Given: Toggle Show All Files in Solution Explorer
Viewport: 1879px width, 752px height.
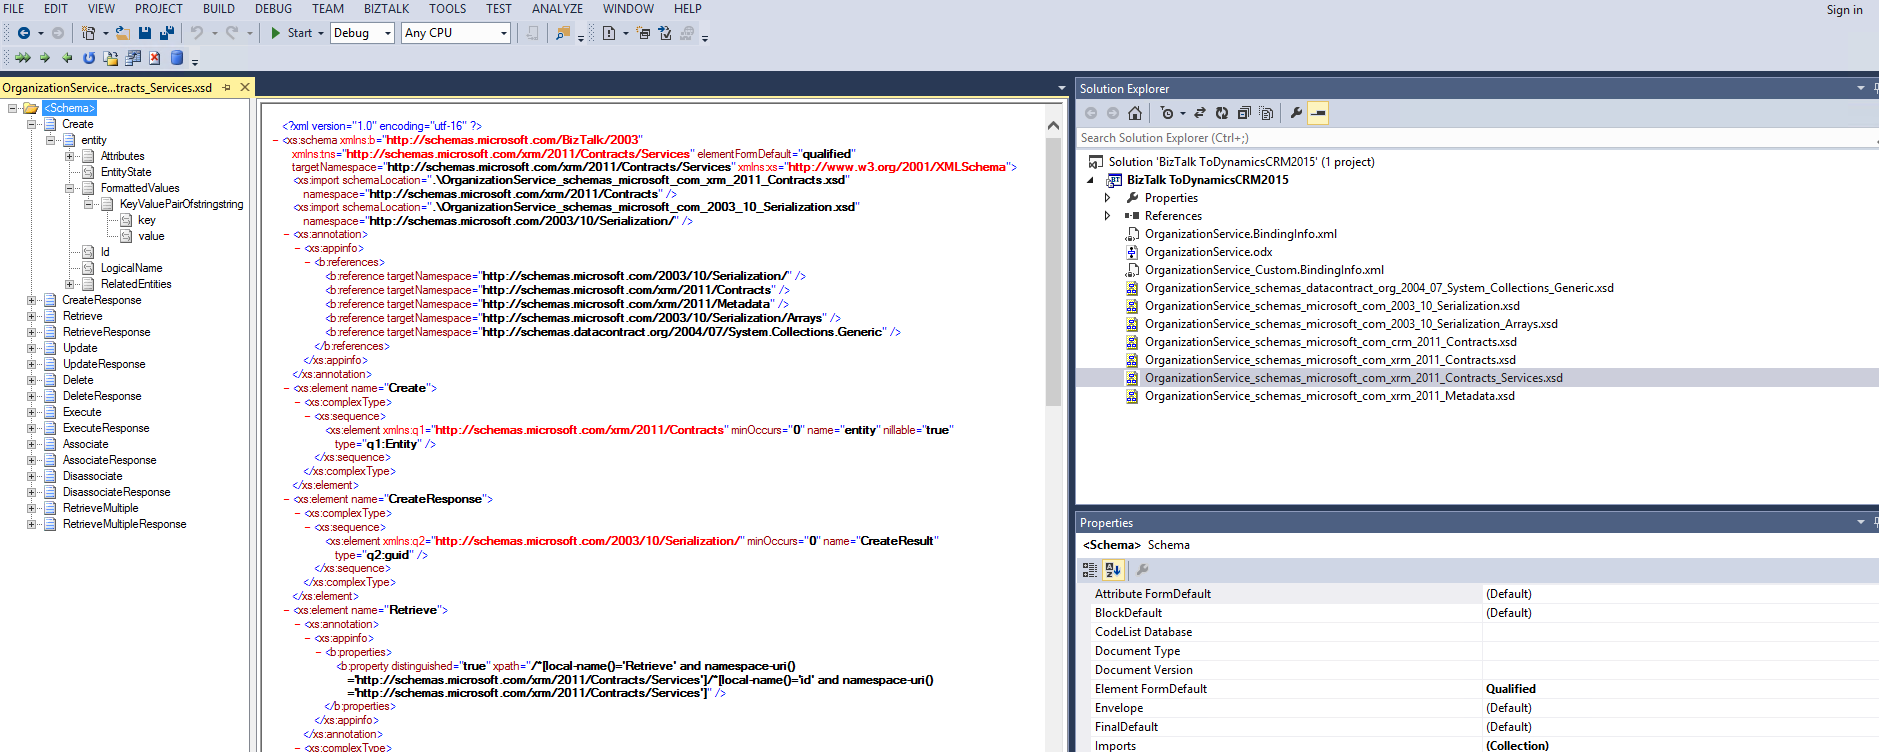Looking at the screenshot, I should click(x=1266, y=113).
